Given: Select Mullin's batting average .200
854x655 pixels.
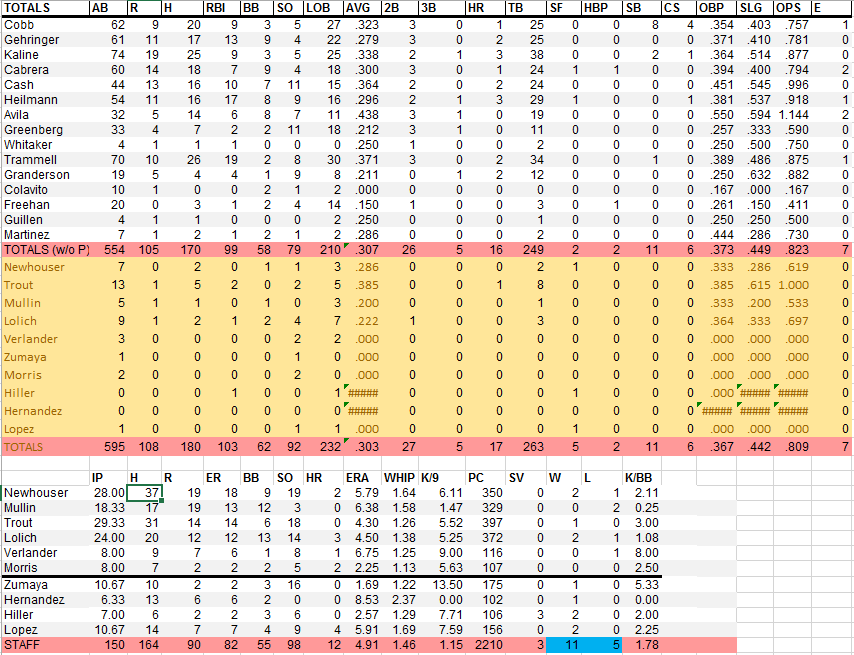Looking at the screenshot, I should [366, 303].
